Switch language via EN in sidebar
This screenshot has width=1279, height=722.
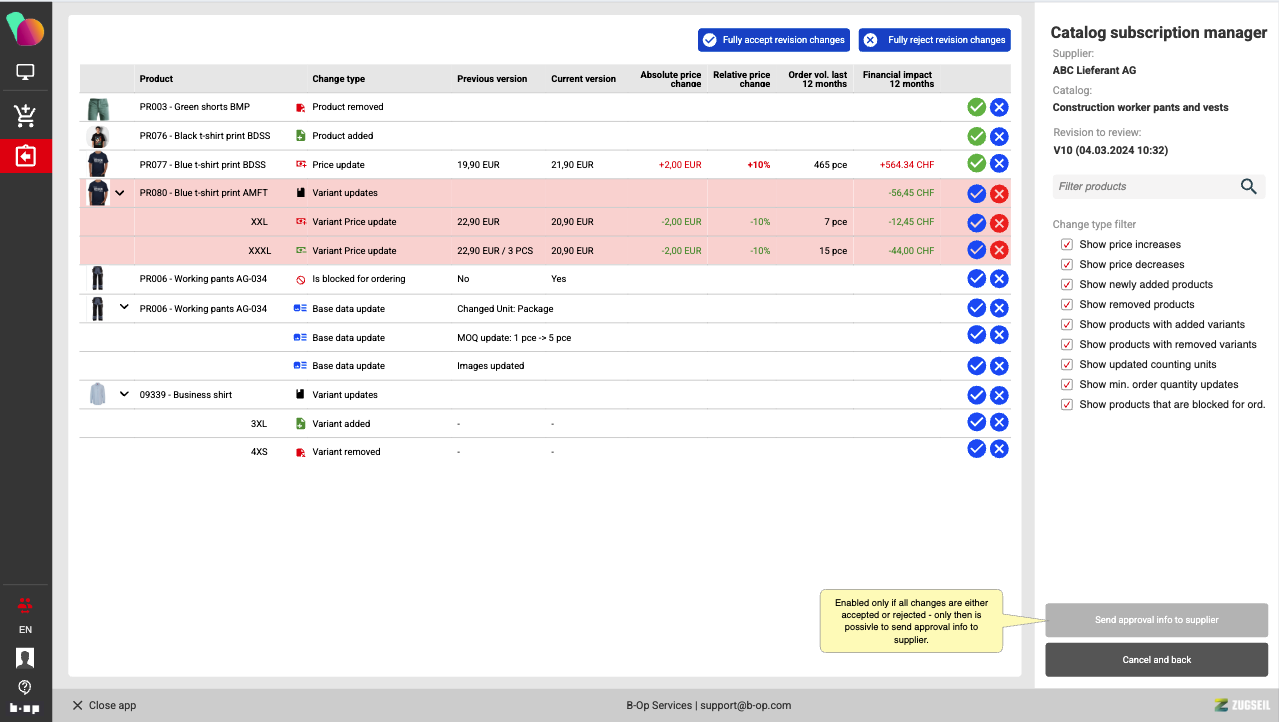tap(25, 630)
